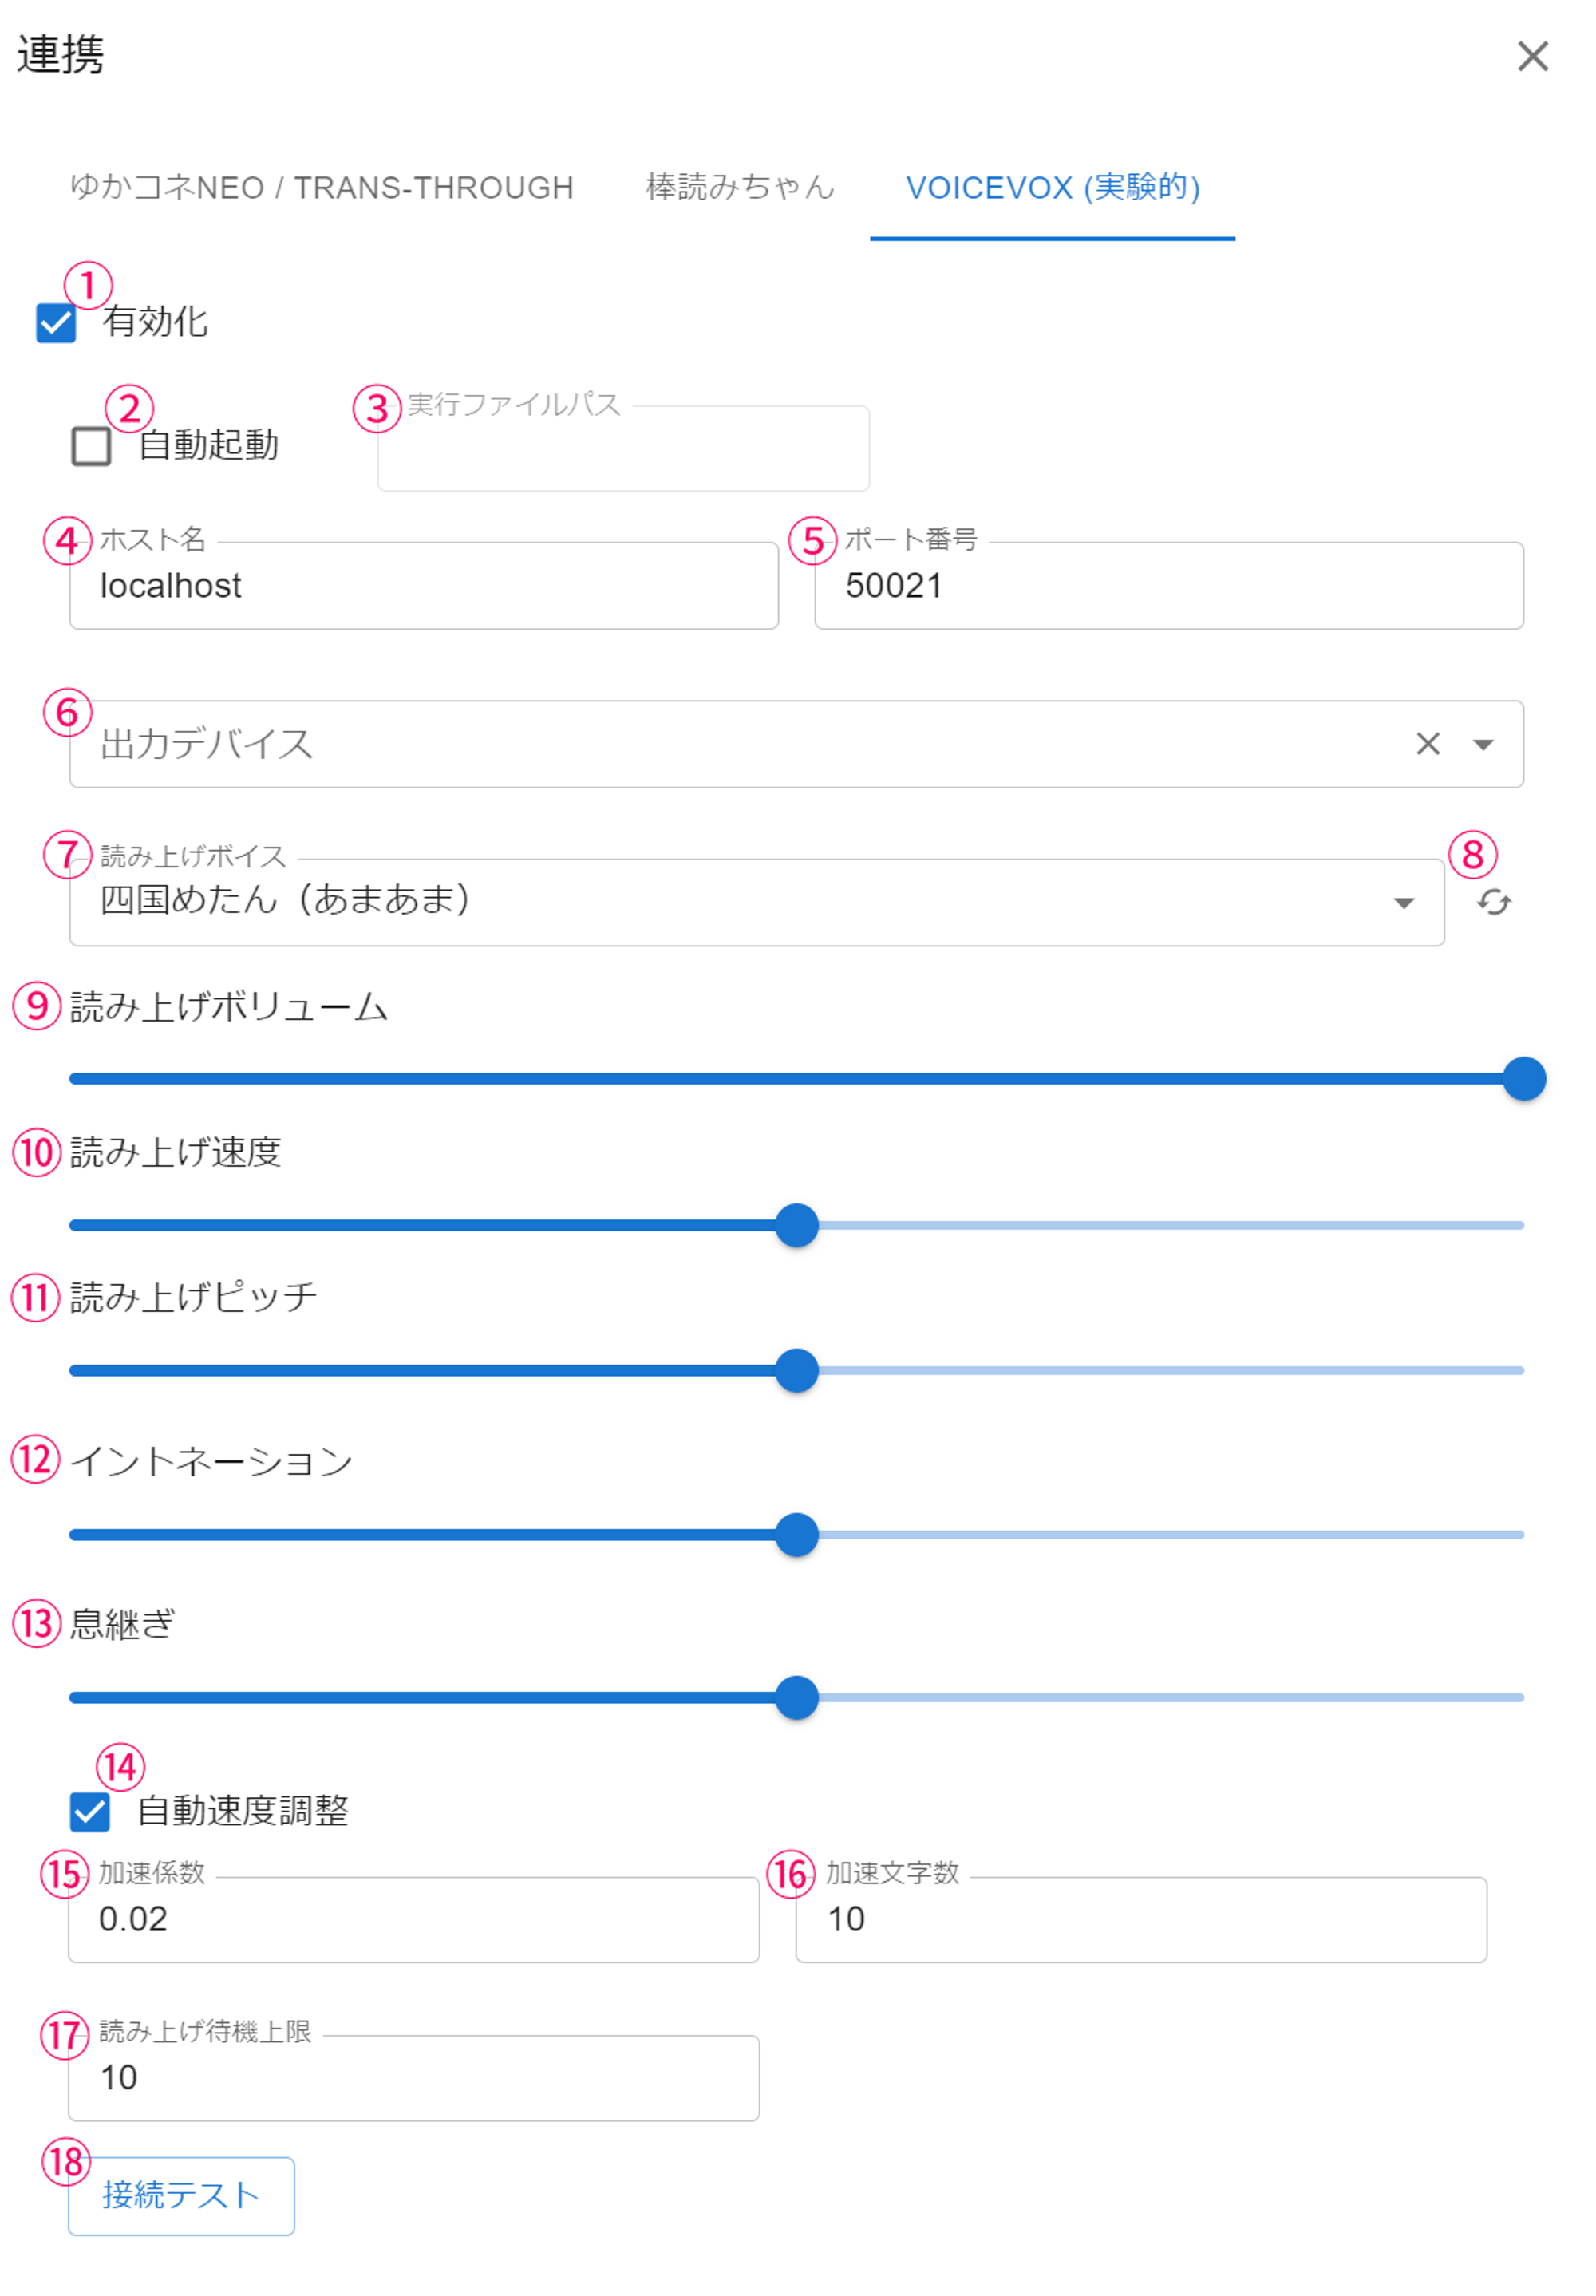
Task: Click the 読み上げボリューム slider handle
Action: pos(1524,1079)
